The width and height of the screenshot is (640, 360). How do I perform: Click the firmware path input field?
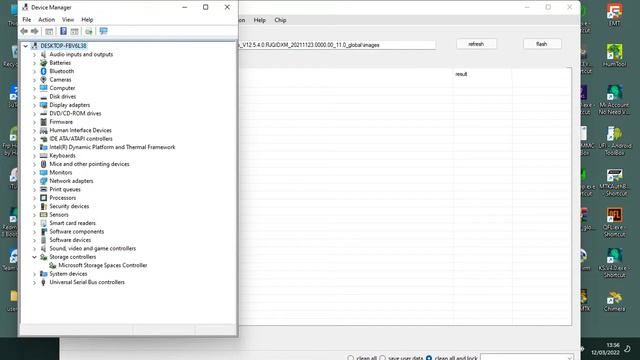pos(337,45)
